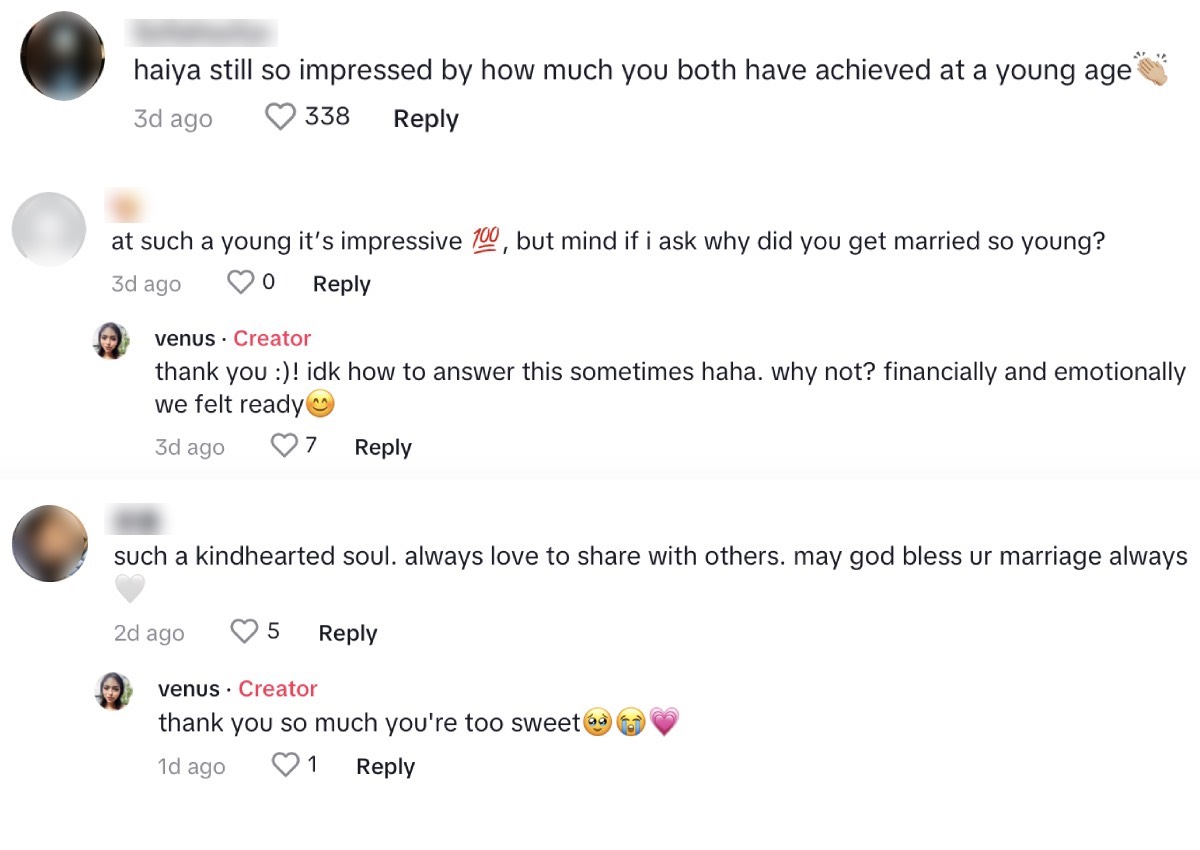This screenshot has width=1200, height=850.
Task: Open the top commenter's dark profile picture
Action: coord(62,56)
